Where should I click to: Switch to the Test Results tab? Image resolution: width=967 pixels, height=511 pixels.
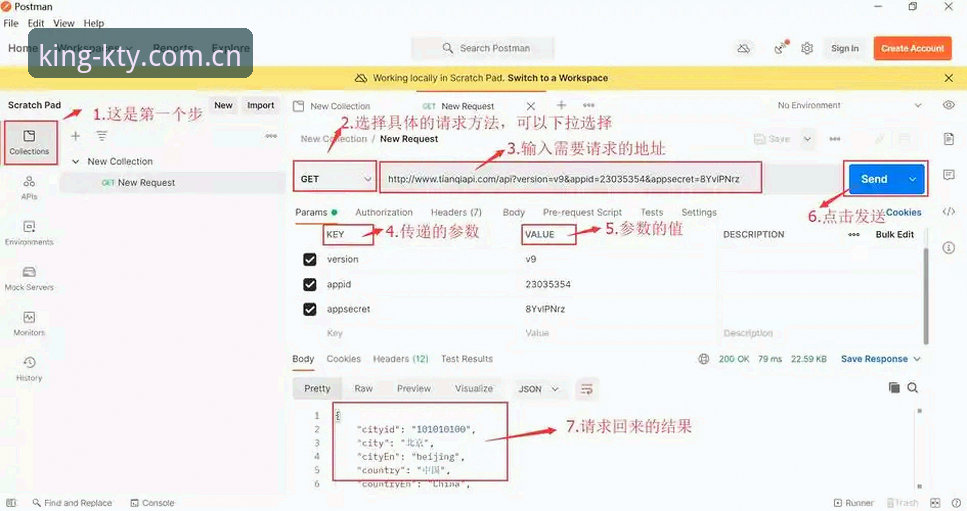click(x=467, y=359)
